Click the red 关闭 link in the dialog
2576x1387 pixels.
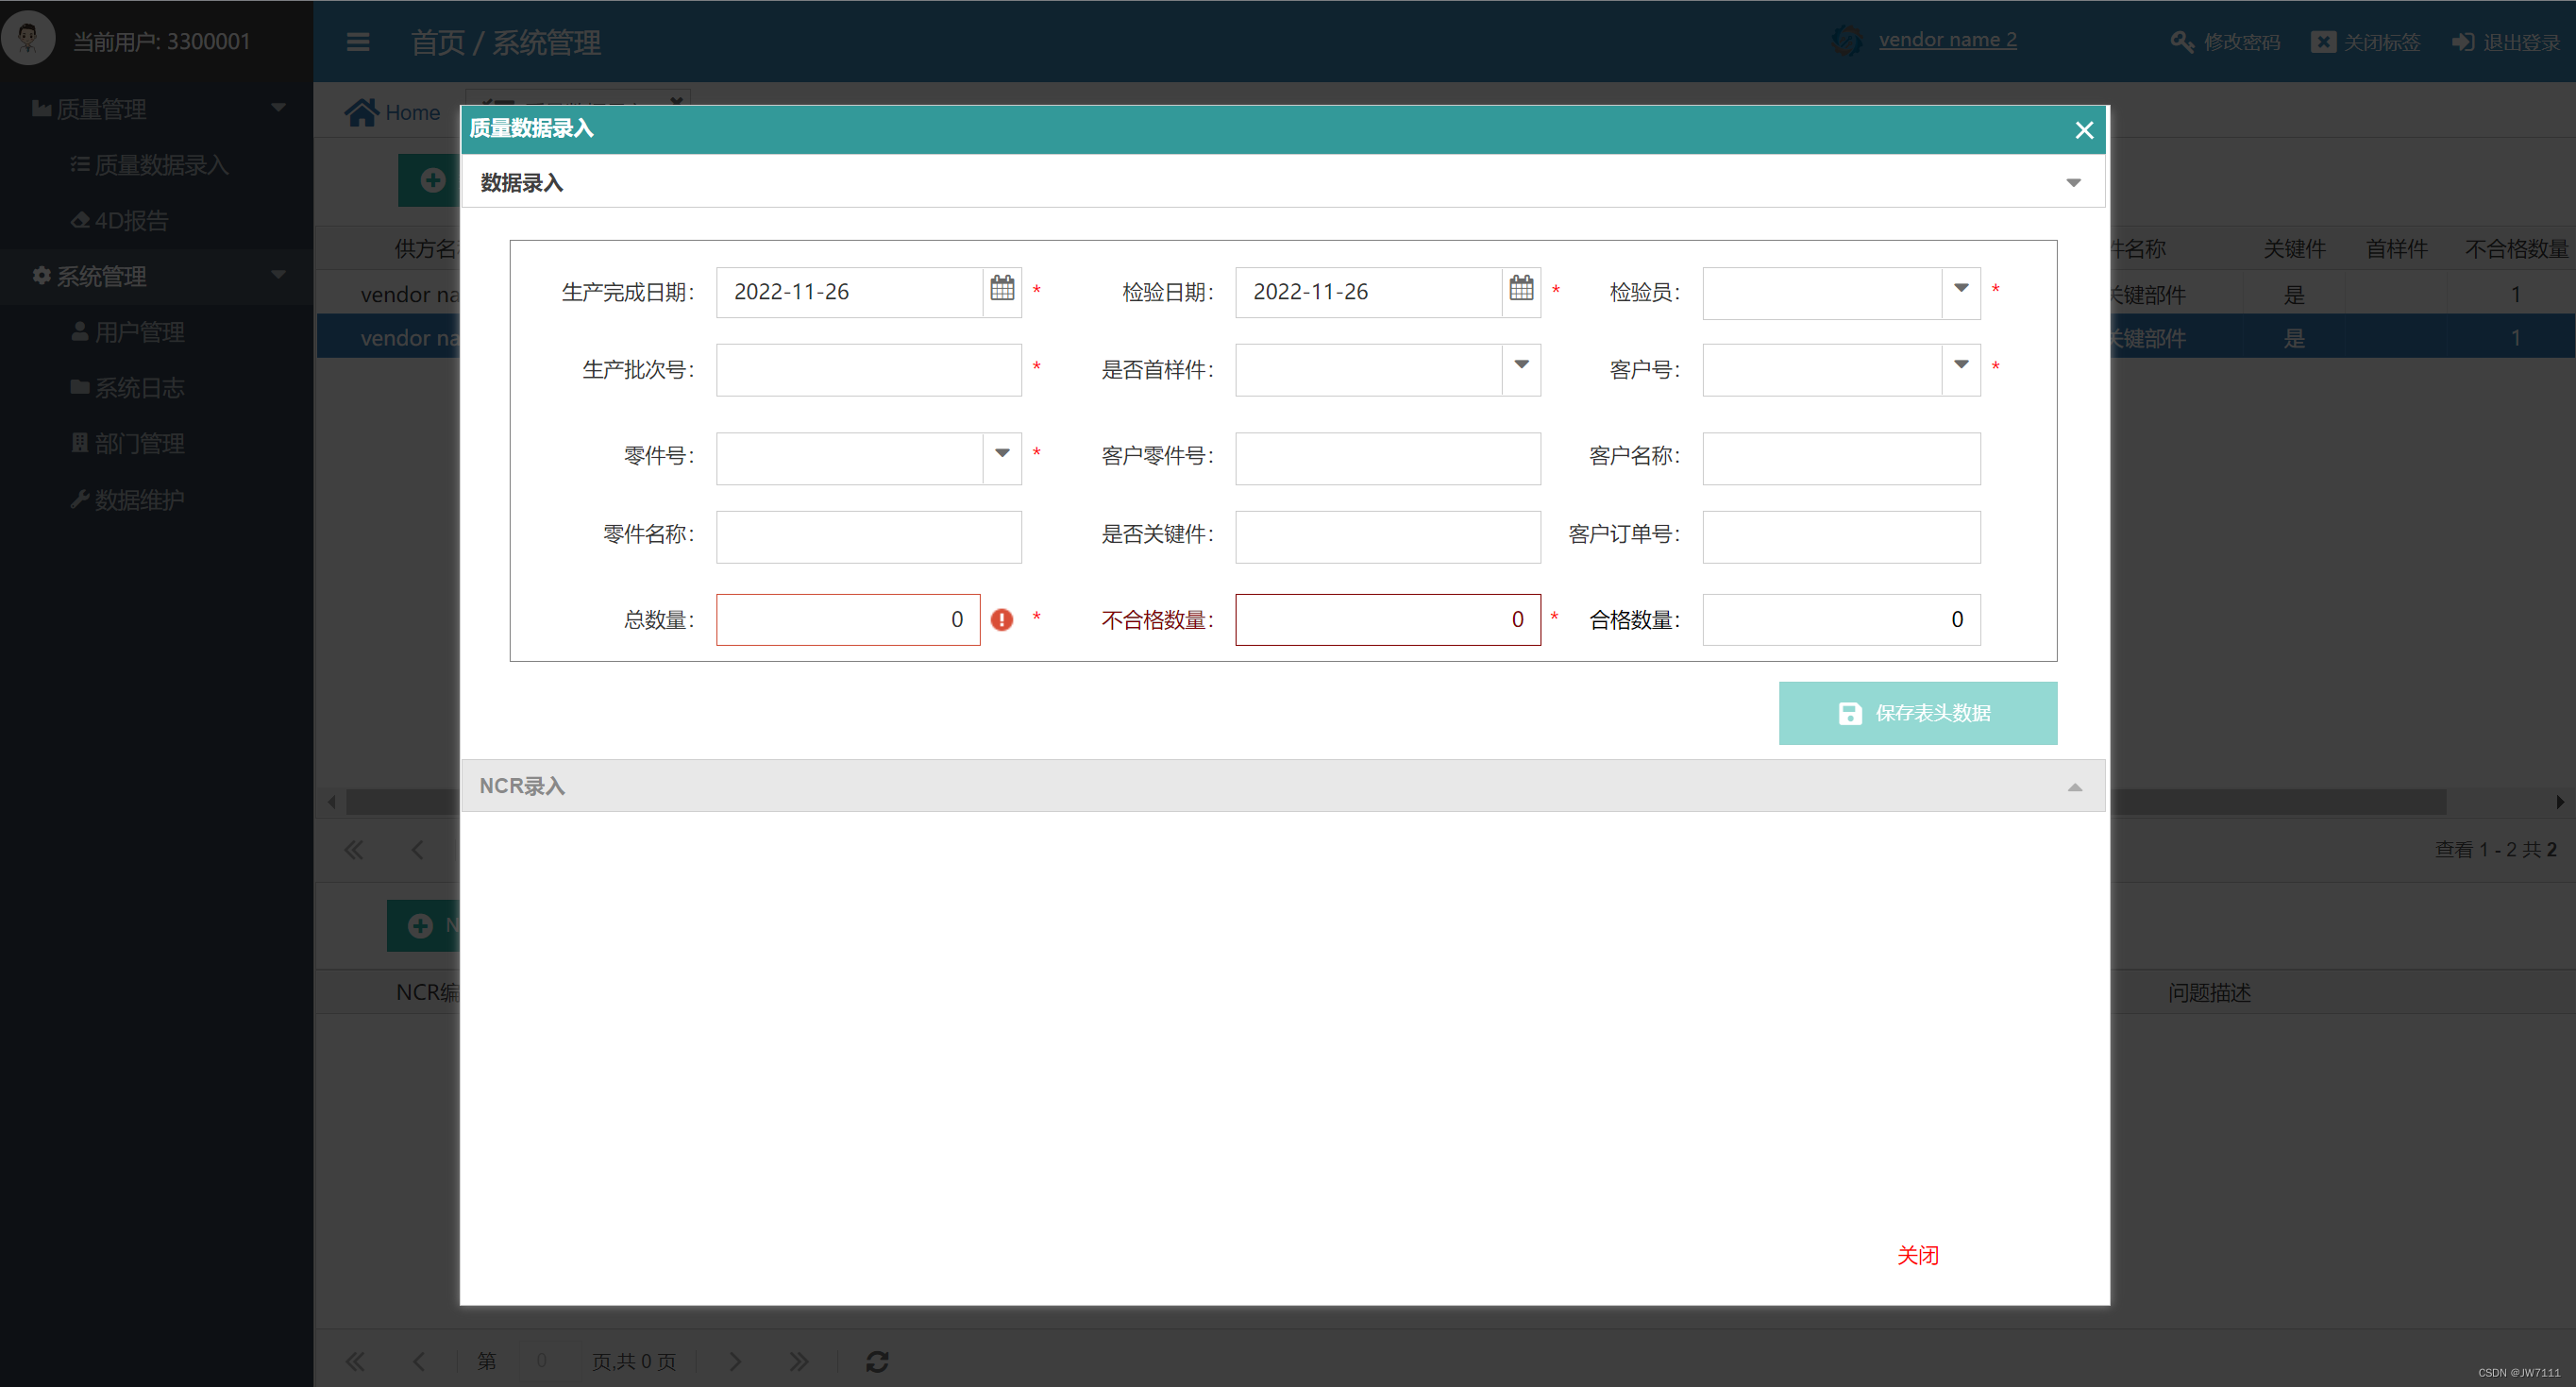click(1917, 1255)
